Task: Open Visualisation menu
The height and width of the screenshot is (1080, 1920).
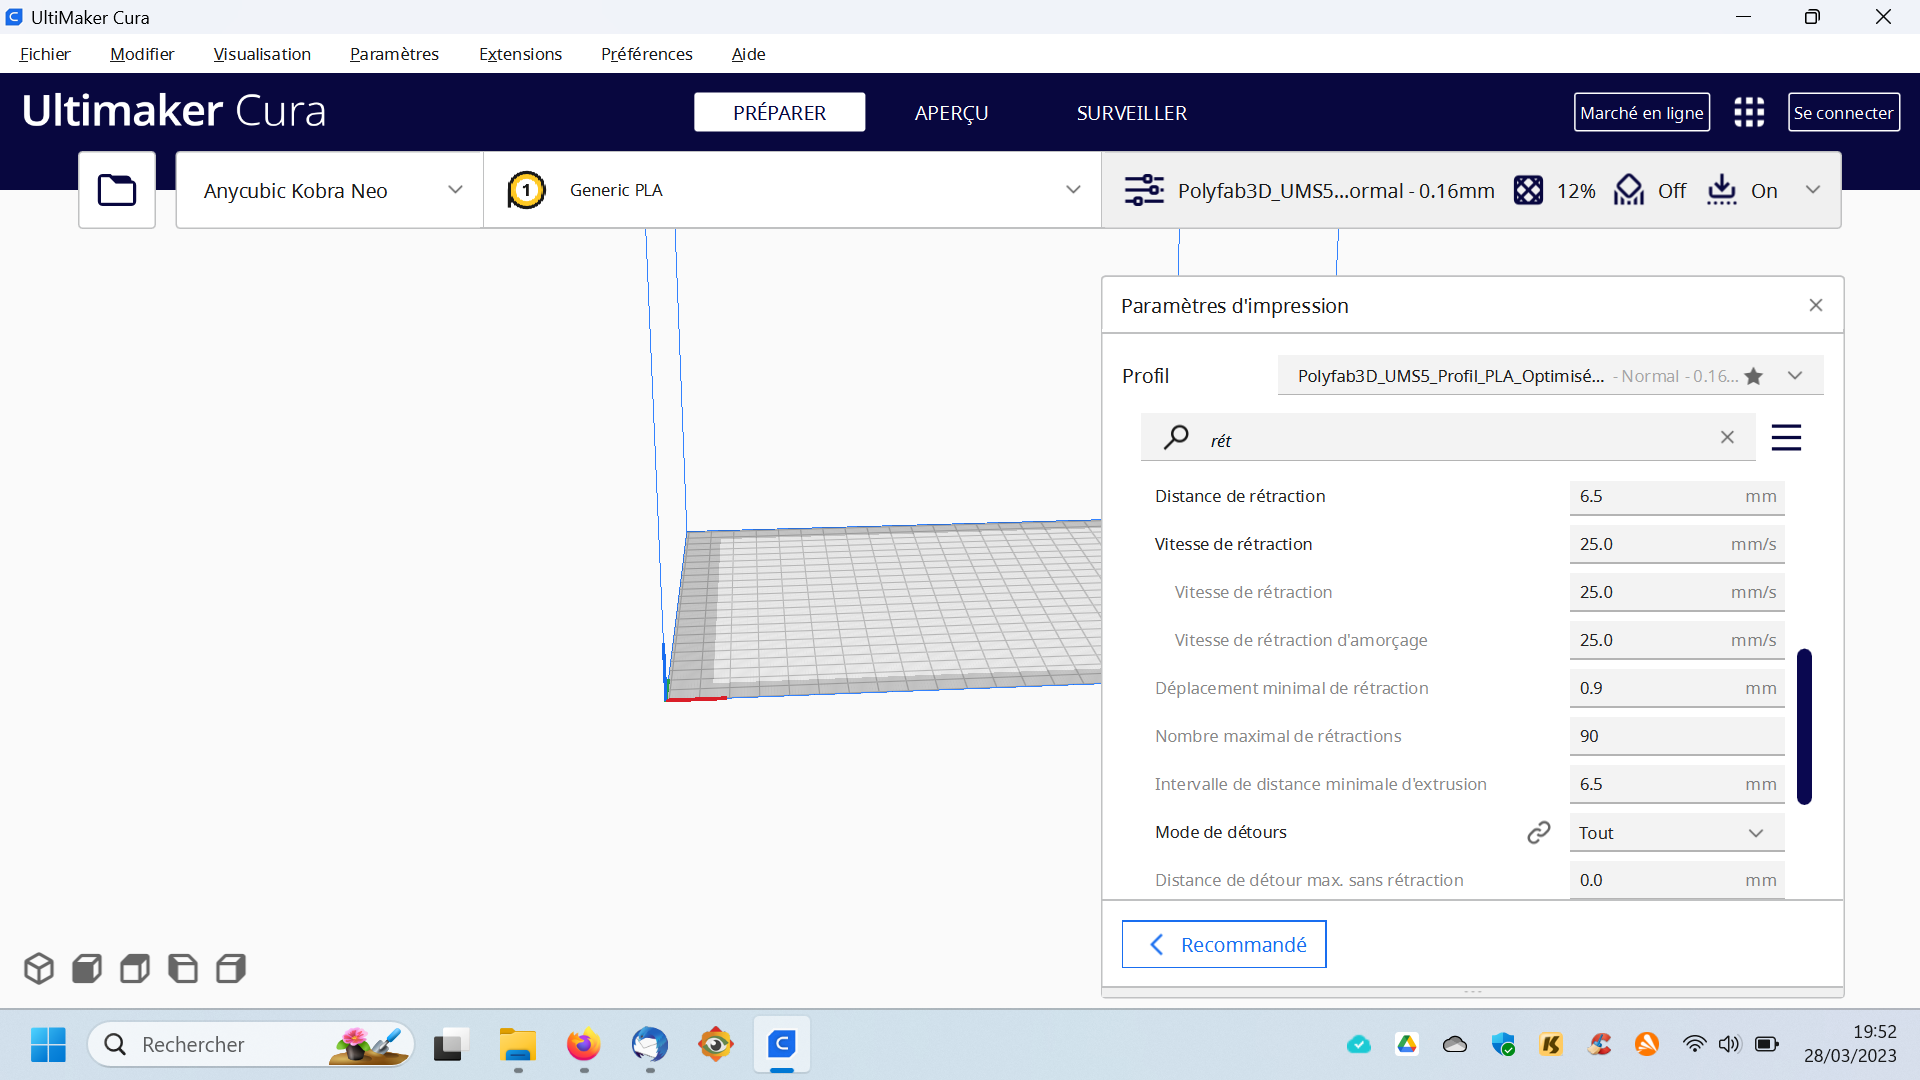Action: click(x=262, y=54)
